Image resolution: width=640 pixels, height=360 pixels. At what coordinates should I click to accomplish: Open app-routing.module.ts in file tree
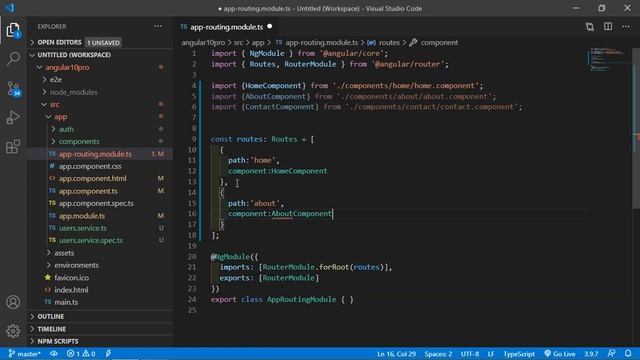100,154
